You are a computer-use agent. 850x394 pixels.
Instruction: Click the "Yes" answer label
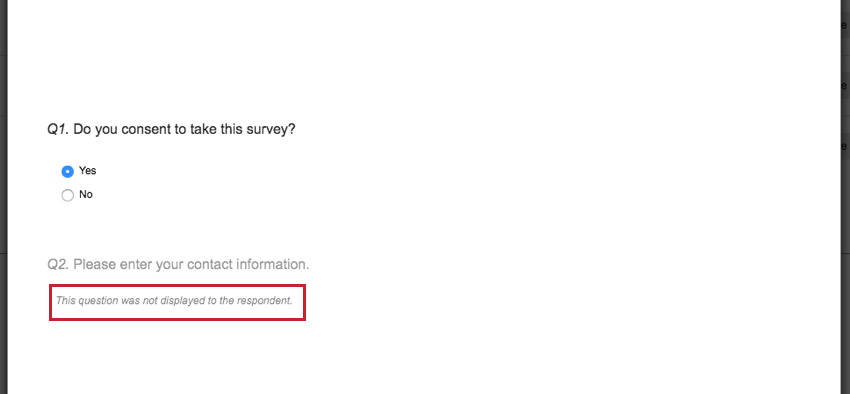pos(88,171)
